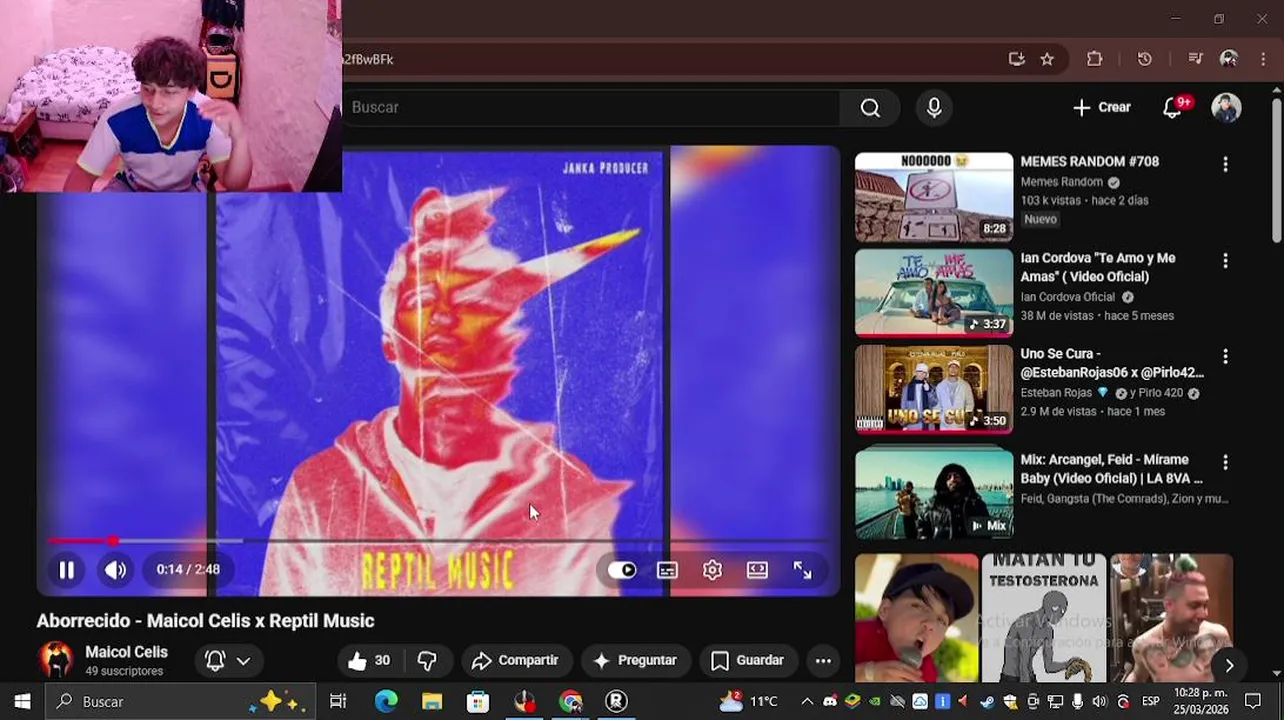1284x720 pixels.
Task: Open the 11°C weather widget
Action: pos(749,701)
